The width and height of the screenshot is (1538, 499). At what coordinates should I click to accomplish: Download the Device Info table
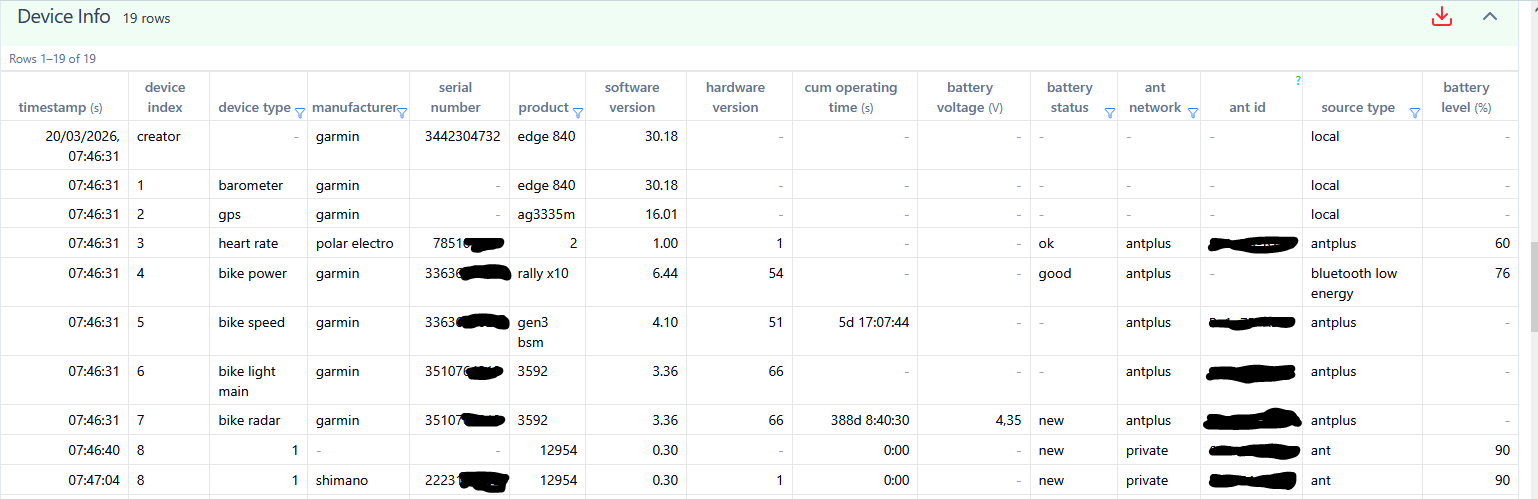coord(1441,17)
